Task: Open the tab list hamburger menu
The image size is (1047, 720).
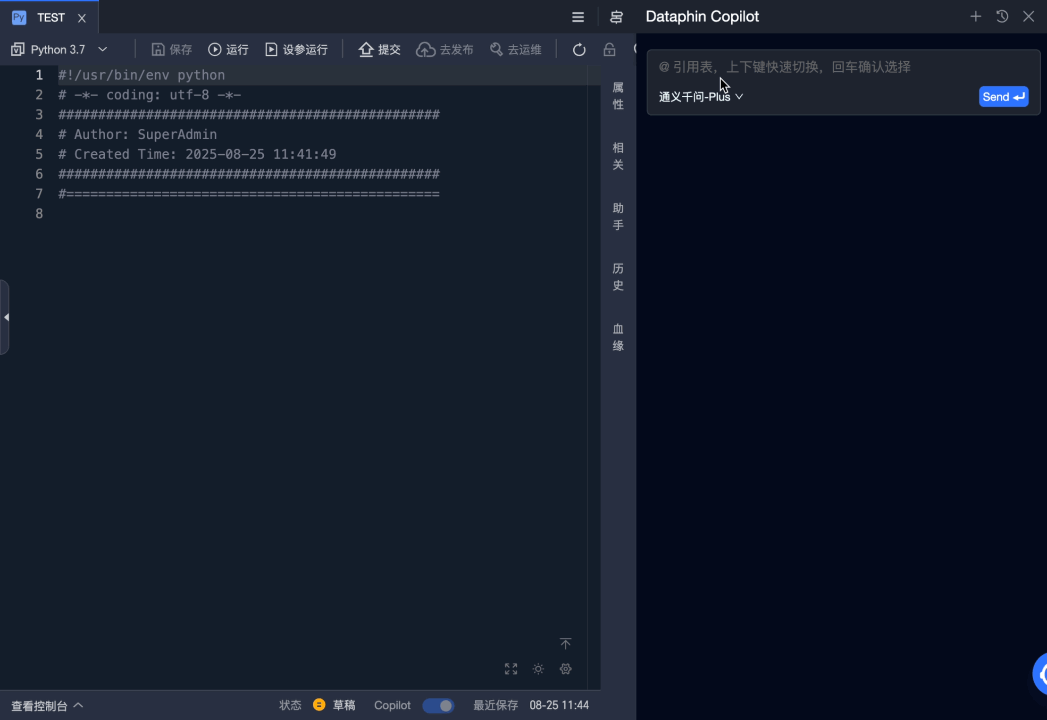Action: pos(578,17)
